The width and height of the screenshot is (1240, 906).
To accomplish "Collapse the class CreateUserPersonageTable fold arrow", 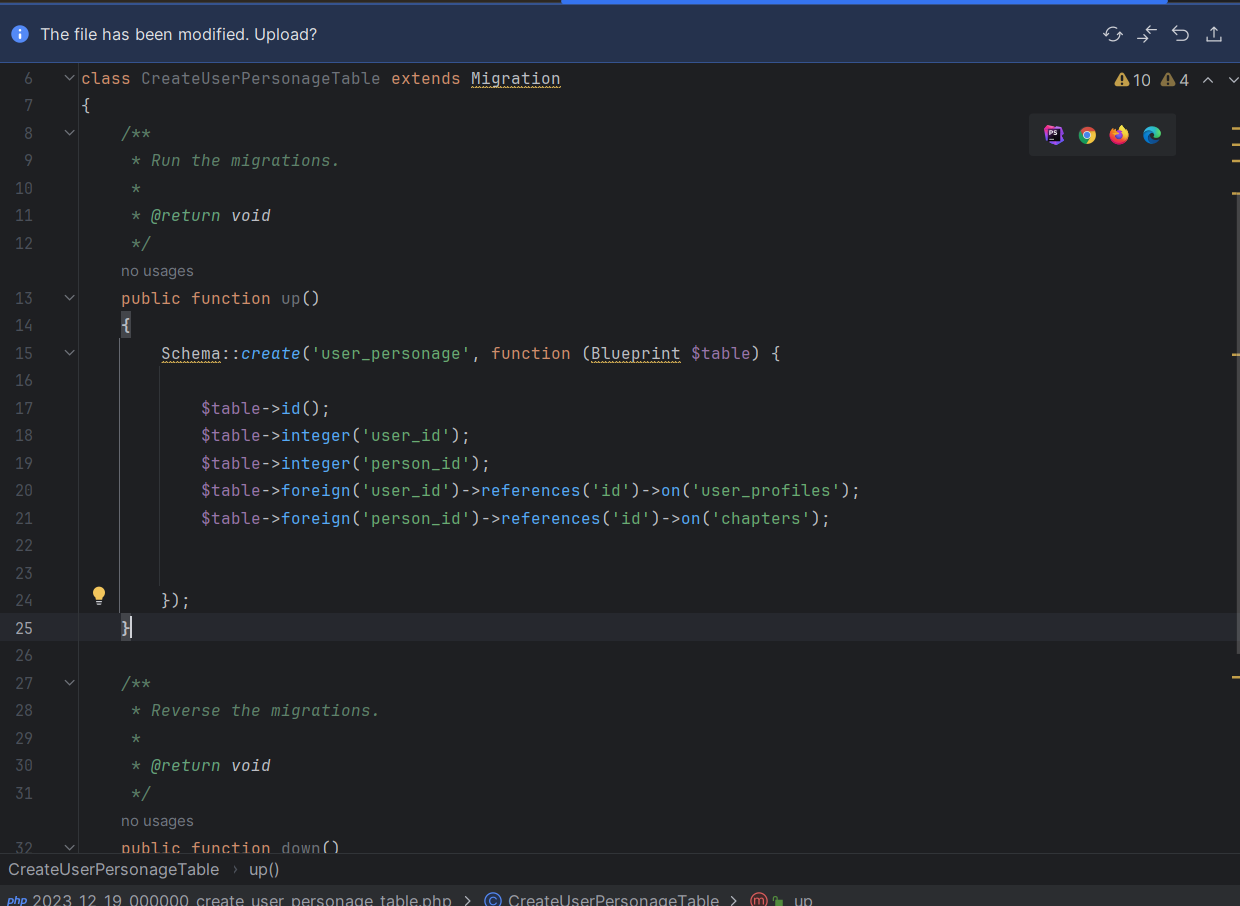I will (70, 78).
